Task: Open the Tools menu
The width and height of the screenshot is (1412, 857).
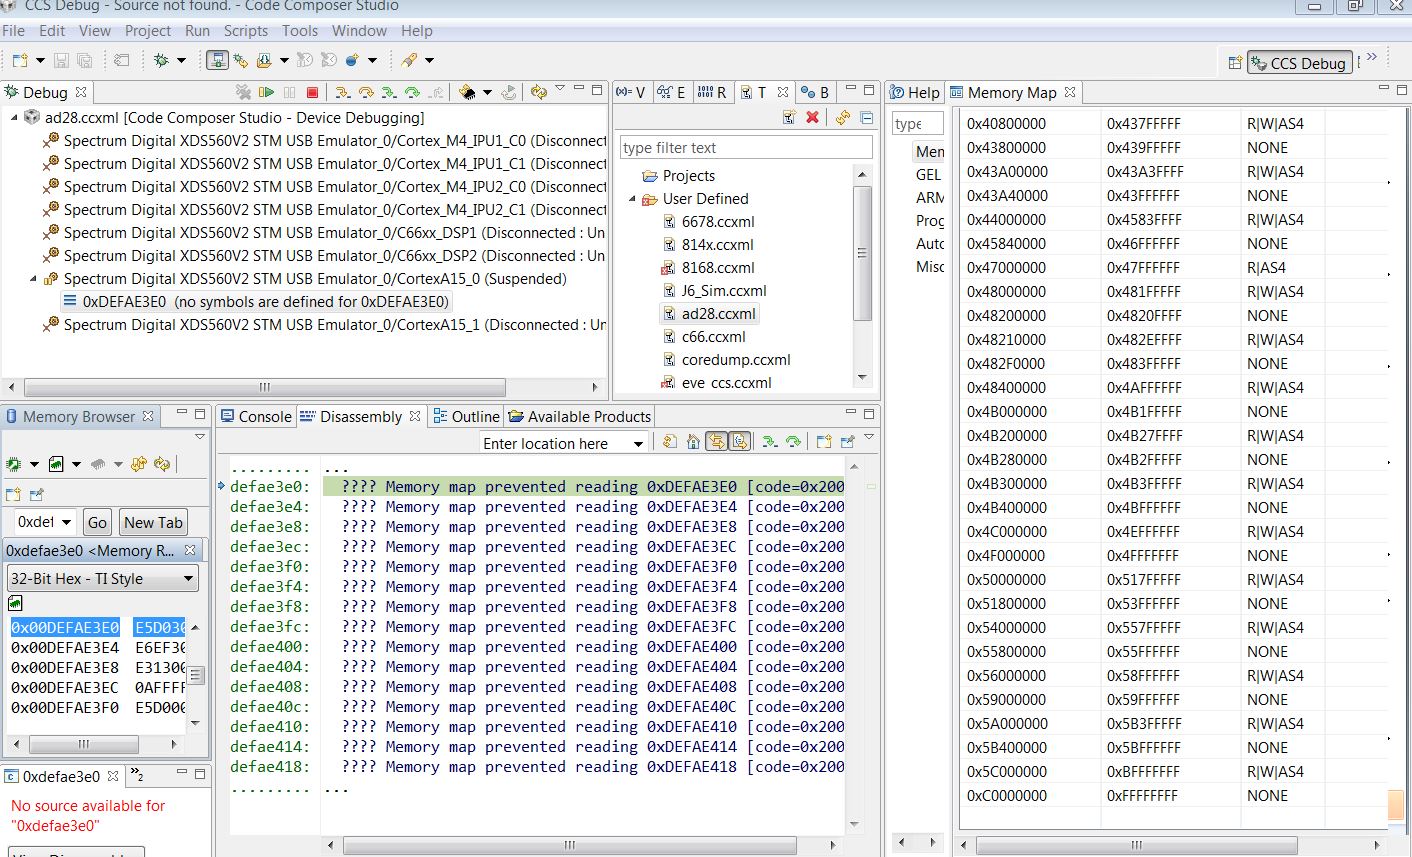Action: (x=300, y=30)
